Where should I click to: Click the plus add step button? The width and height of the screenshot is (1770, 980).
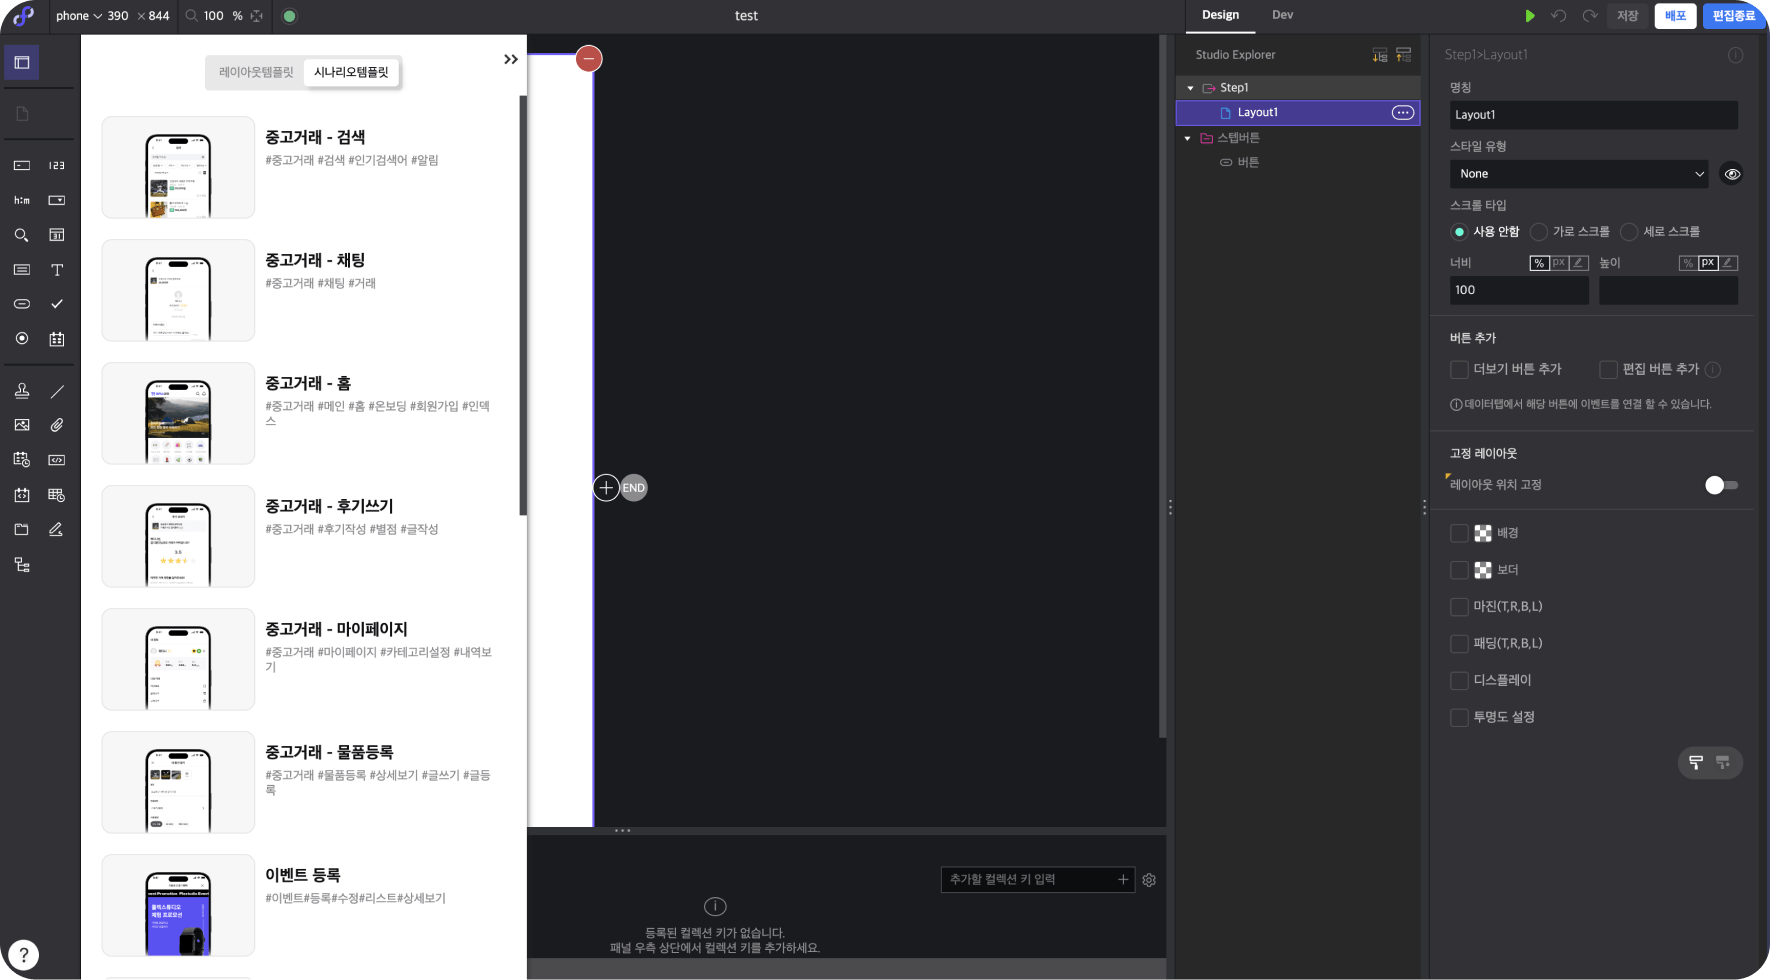coord(606,488)
